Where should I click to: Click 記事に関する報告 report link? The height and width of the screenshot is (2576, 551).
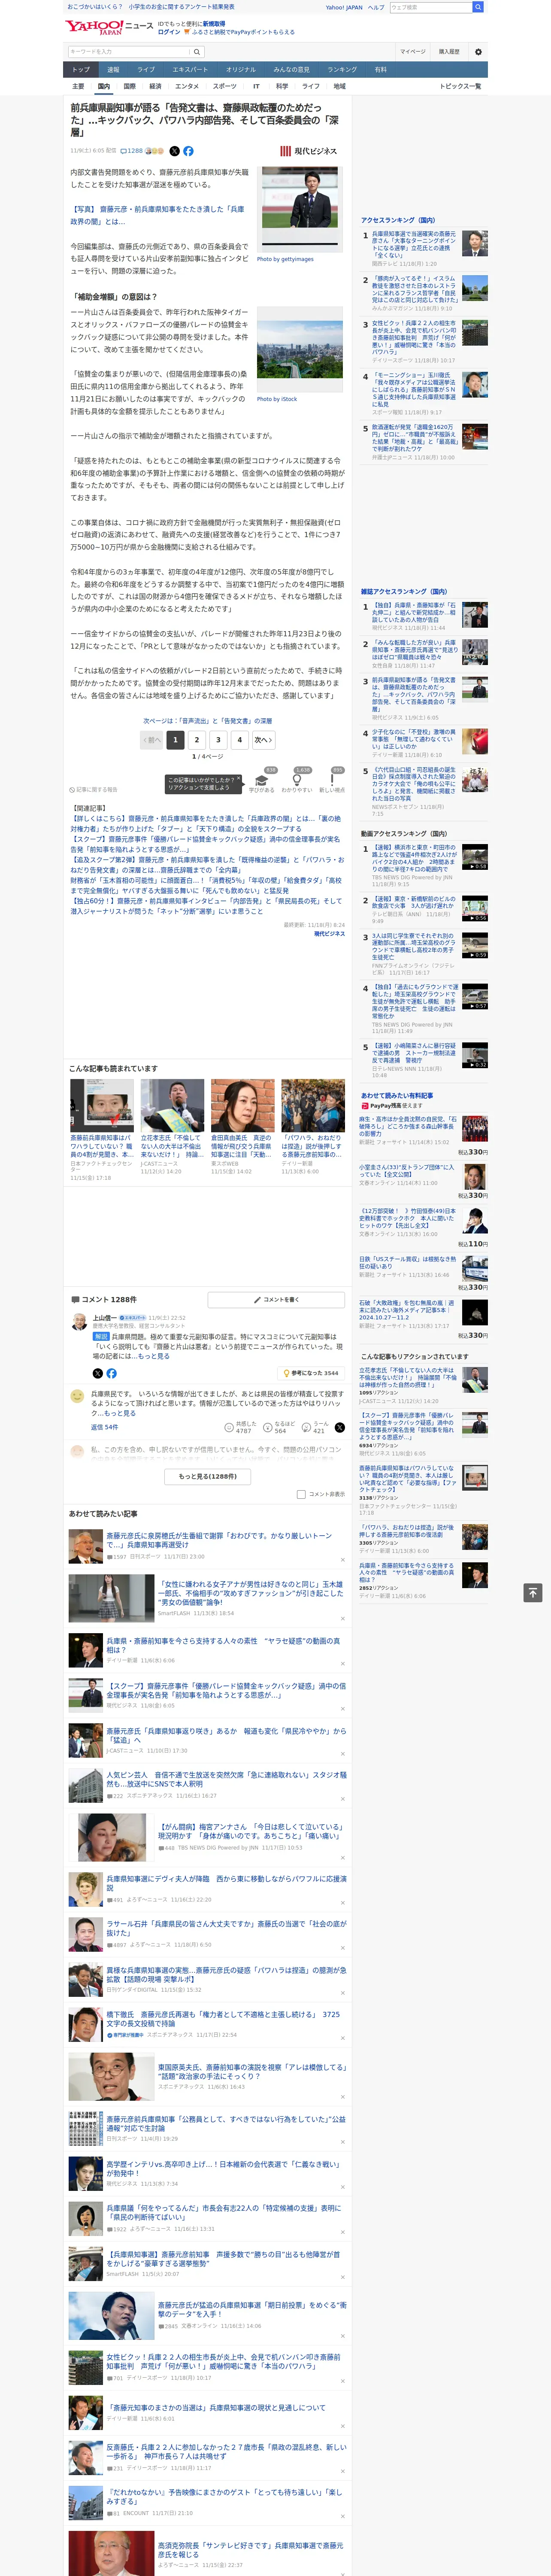(x=93, y=789)
